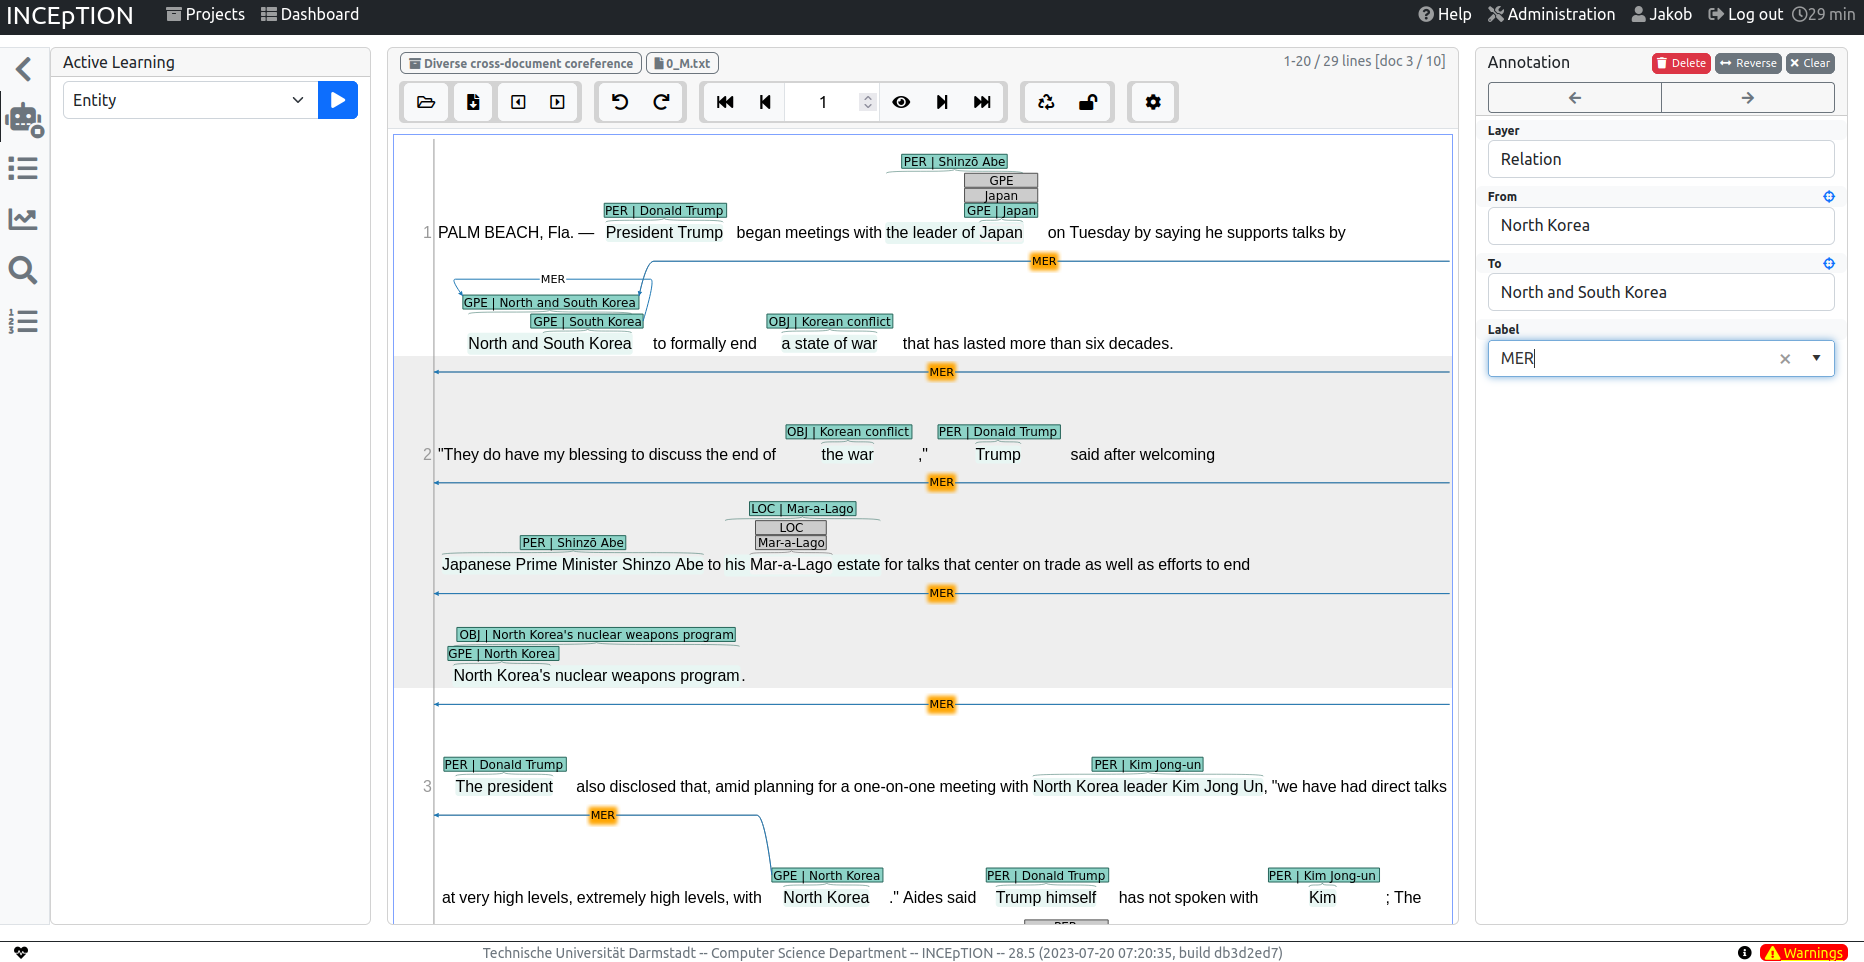
Task: Click the page number stepper arrows
Action: point(868,102)
